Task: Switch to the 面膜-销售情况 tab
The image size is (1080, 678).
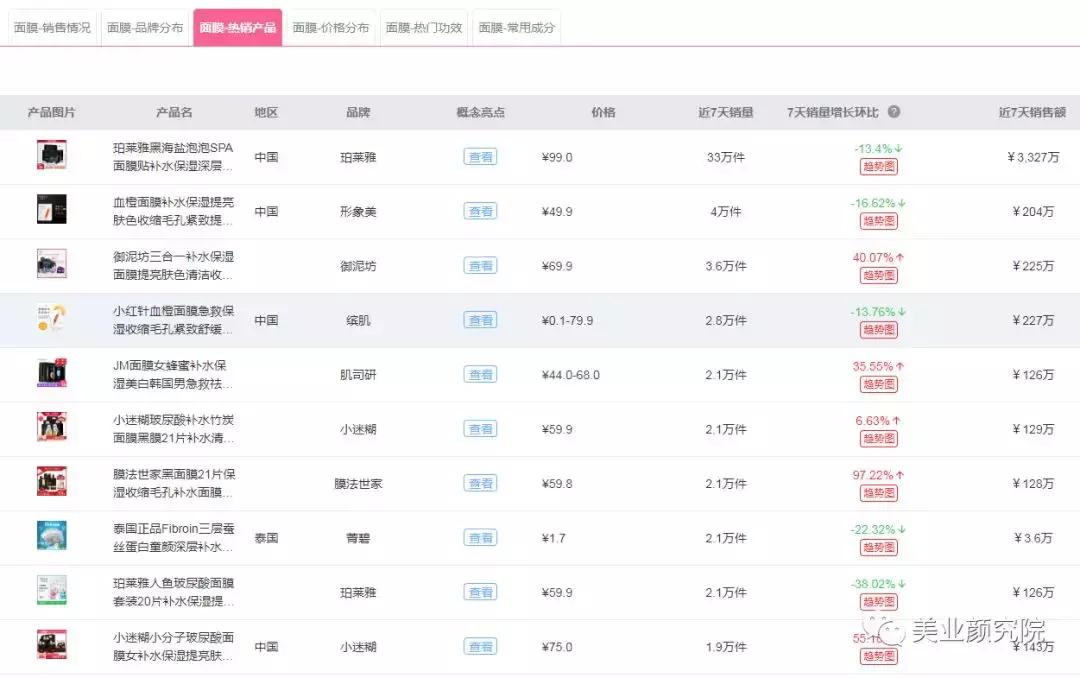Action: coord(52,27)
